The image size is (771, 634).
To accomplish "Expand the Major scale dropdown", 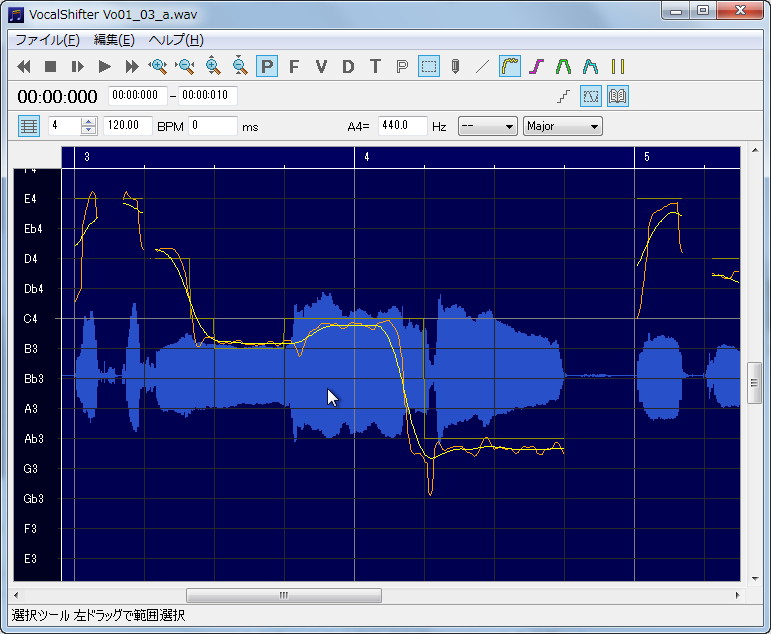I will coord(563,126).
